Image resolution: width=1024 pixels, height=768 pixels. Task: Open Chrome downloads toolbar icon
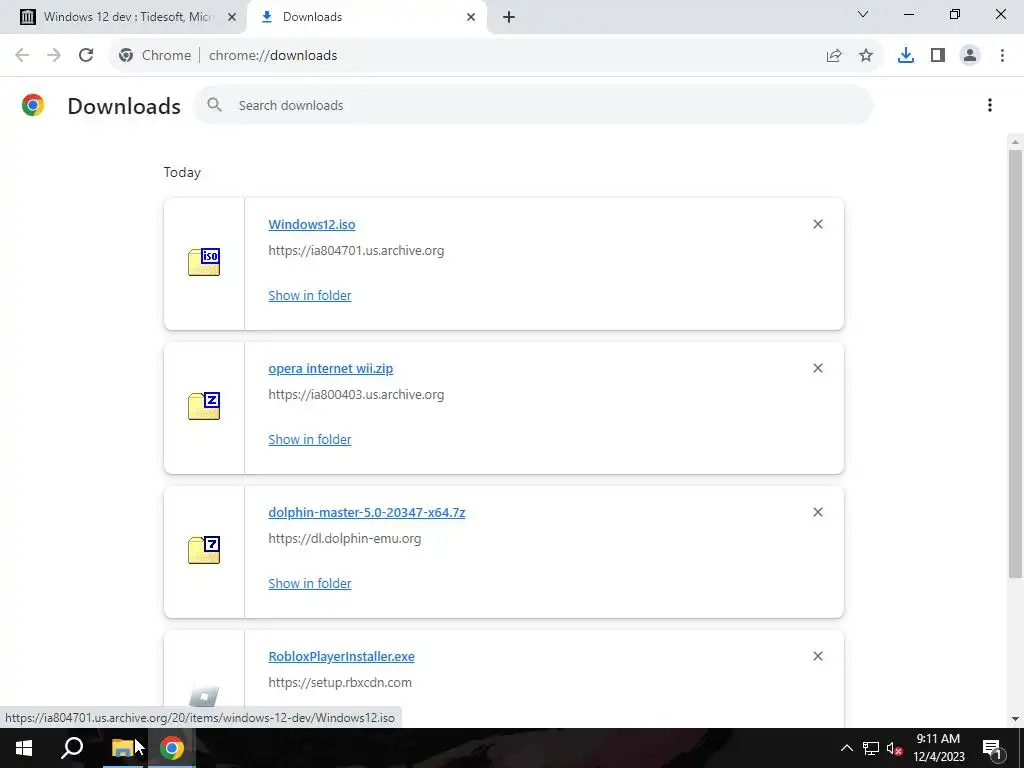click(906, 56)
